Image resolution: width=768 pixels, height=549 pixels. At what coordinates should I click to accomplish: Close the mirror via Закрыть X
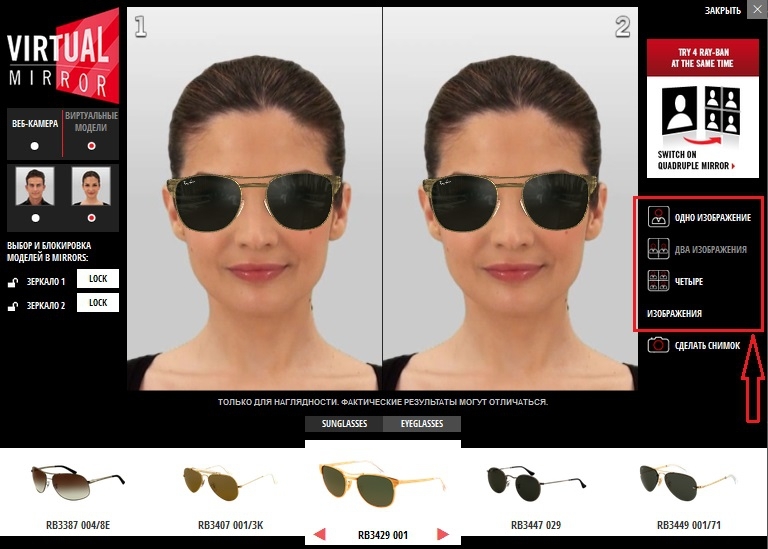pyautogui.click(x=757, y=10)
